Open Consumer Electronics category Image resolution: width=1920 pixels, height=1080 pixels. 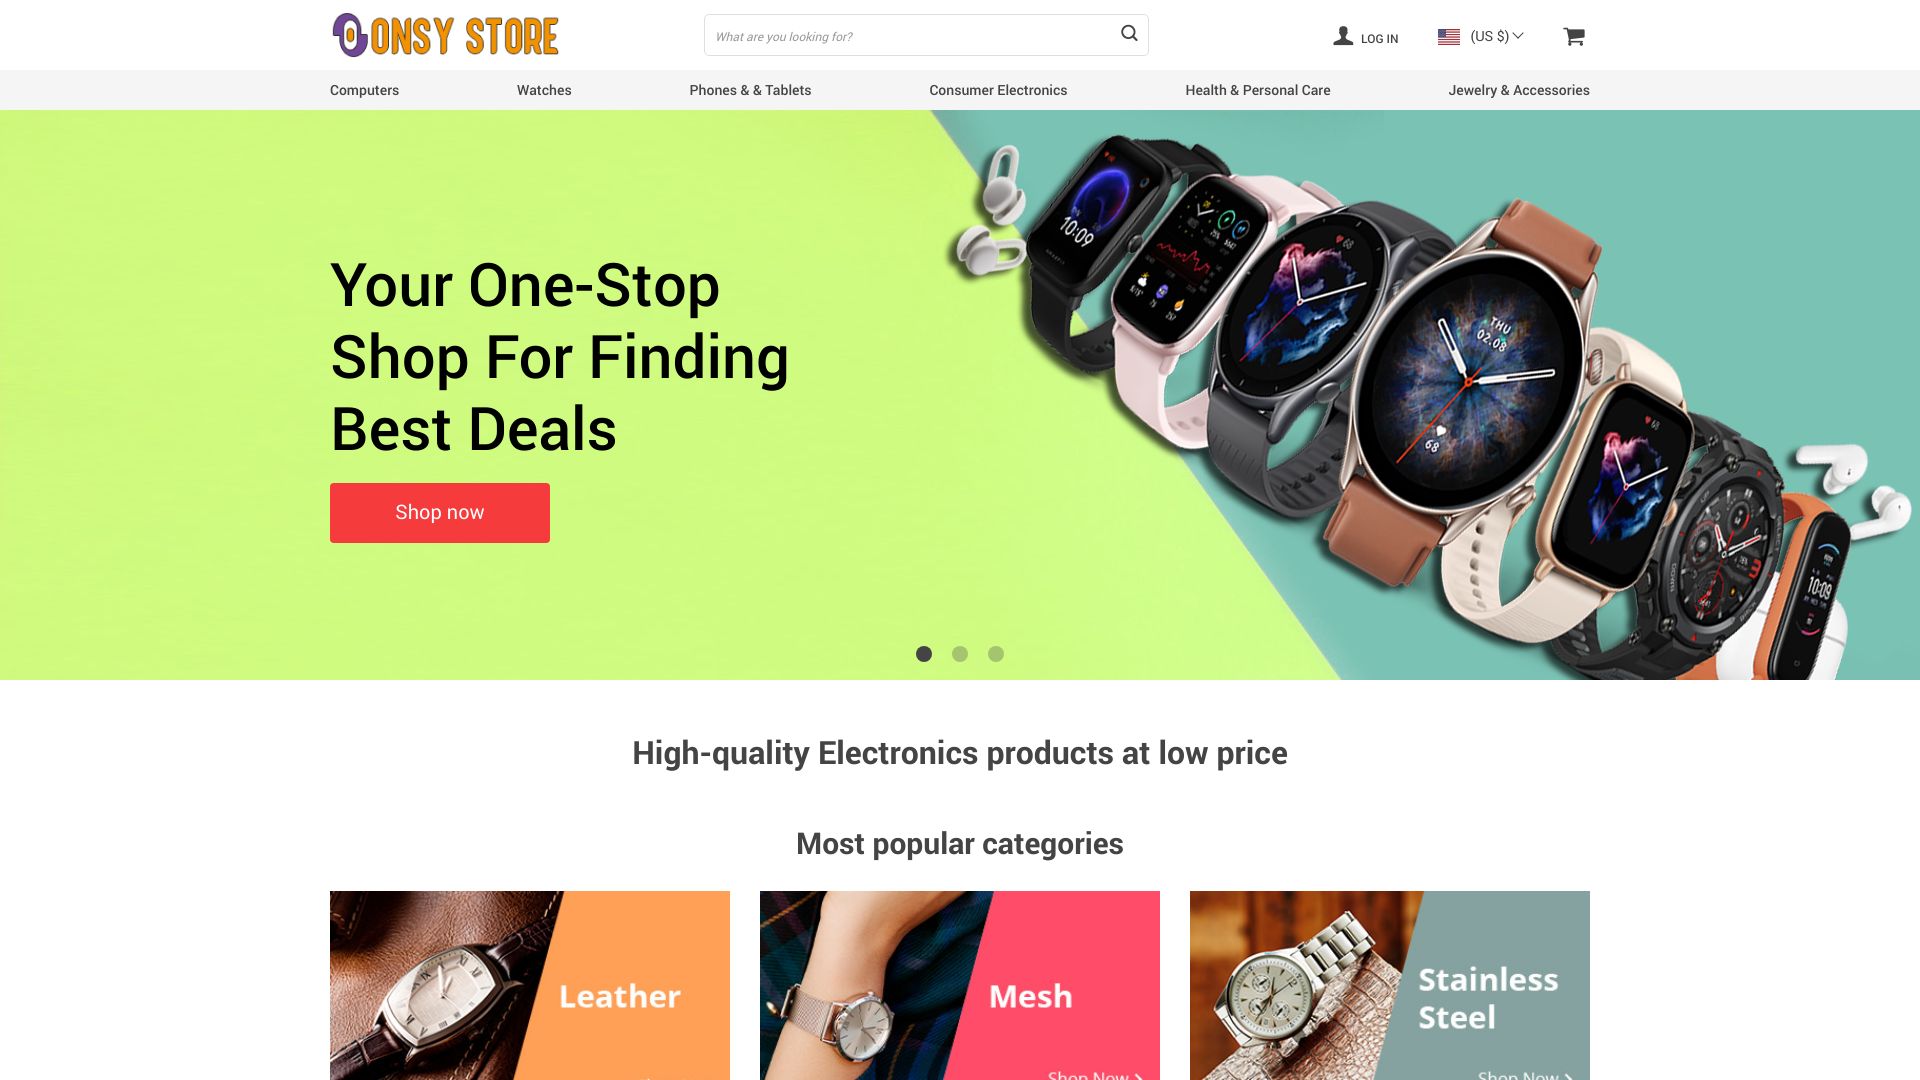point(998,90)
